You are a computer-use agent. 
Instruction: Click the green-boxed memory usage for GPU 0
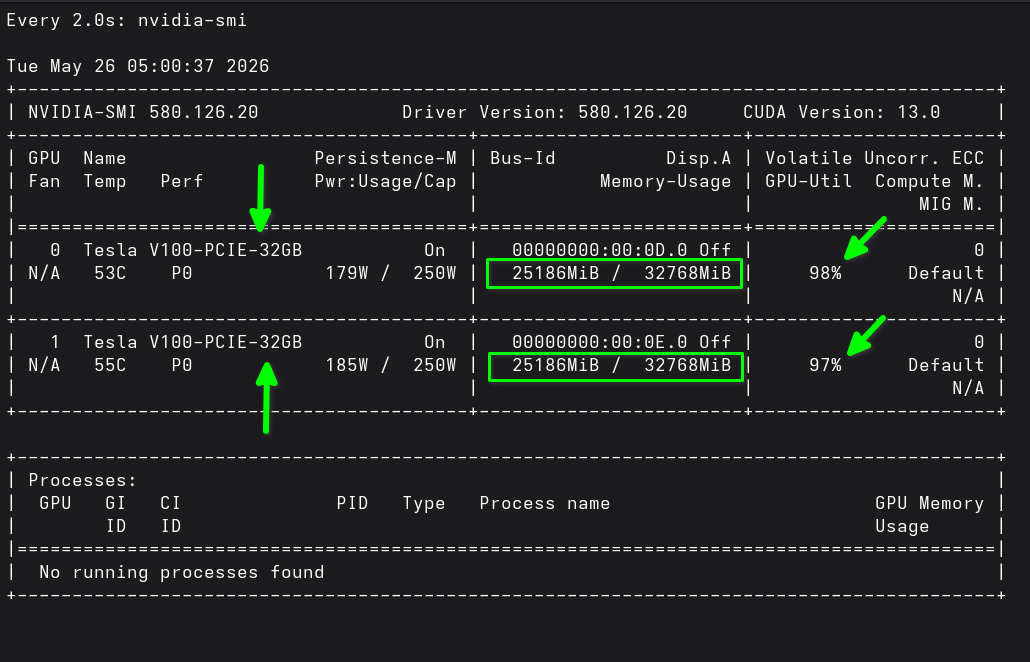[x=614, y=273]
